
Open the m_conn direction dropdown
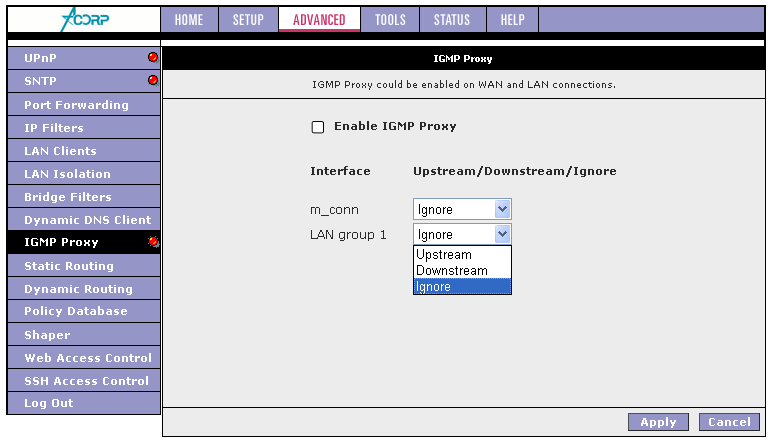[x=462, y=209]
